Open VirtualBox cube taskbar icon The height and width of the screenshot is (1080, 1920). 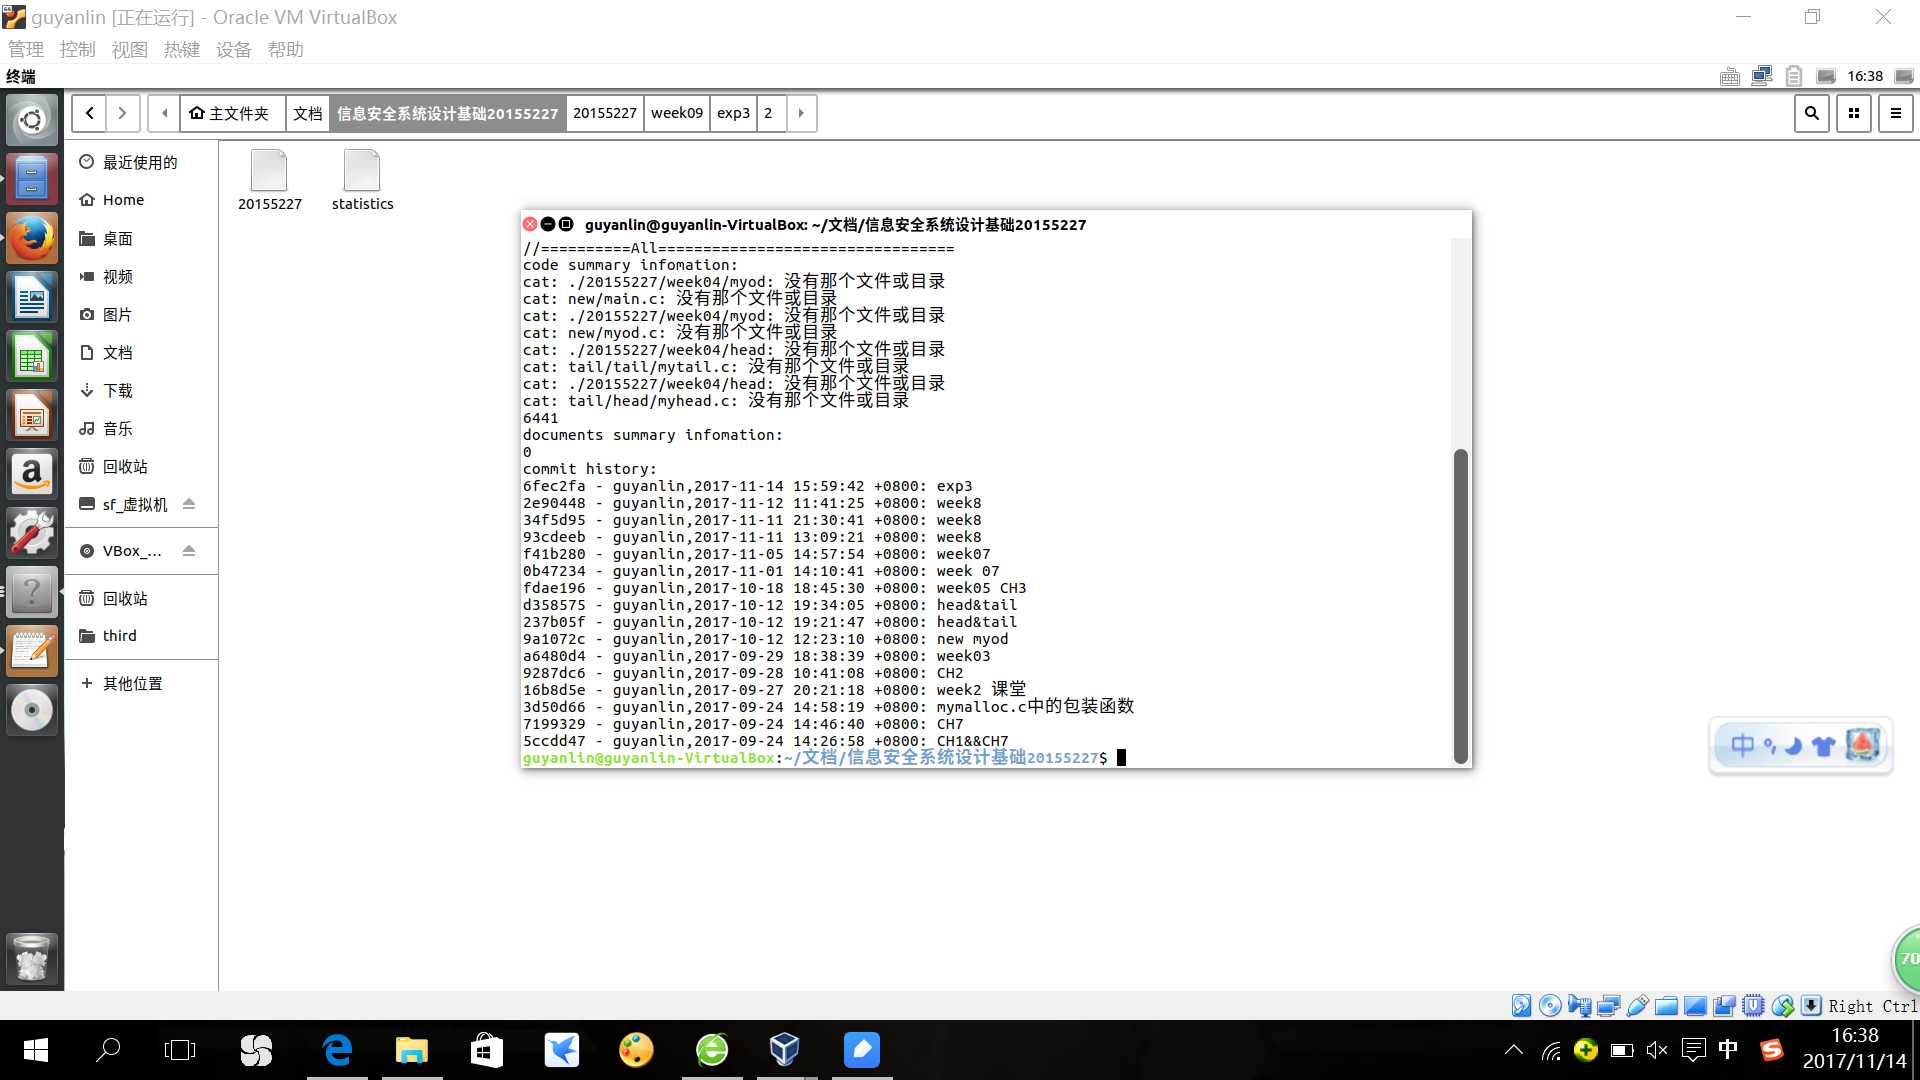click(784, 1050)
